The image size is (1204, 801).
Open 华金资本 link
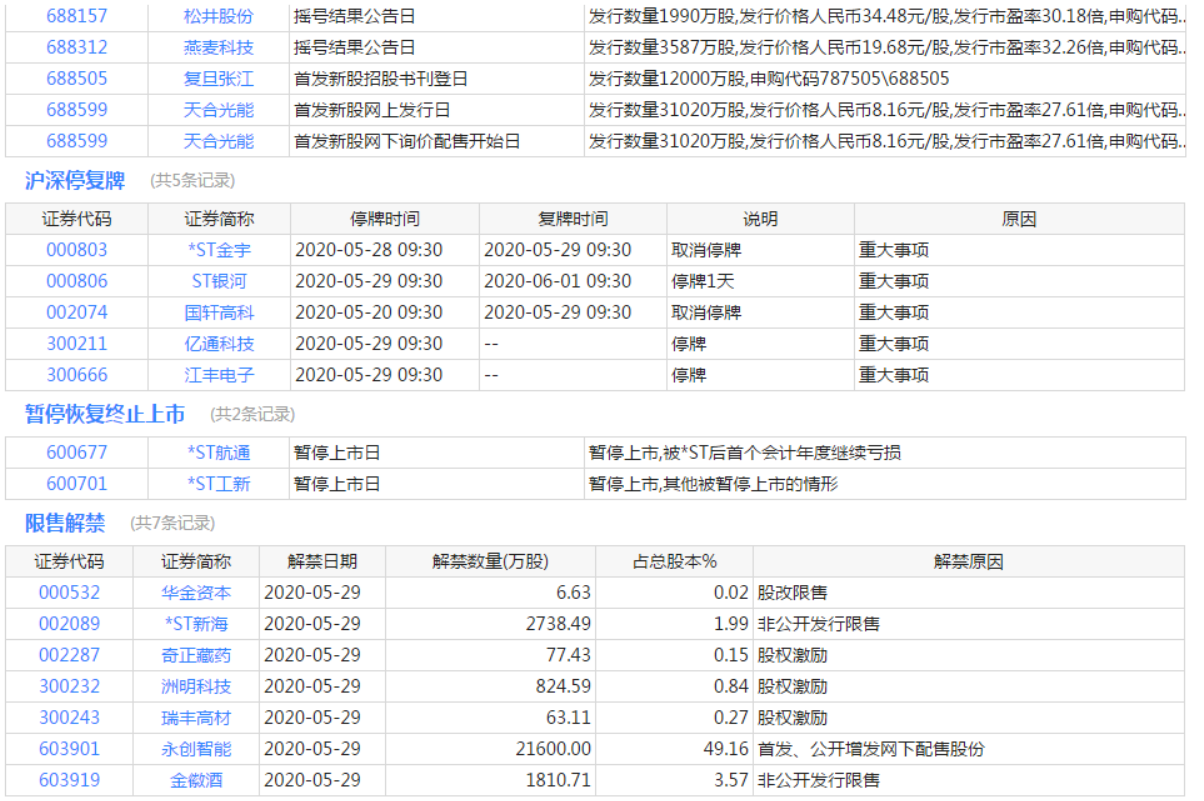pyautogui.click(x=196, y=592)
